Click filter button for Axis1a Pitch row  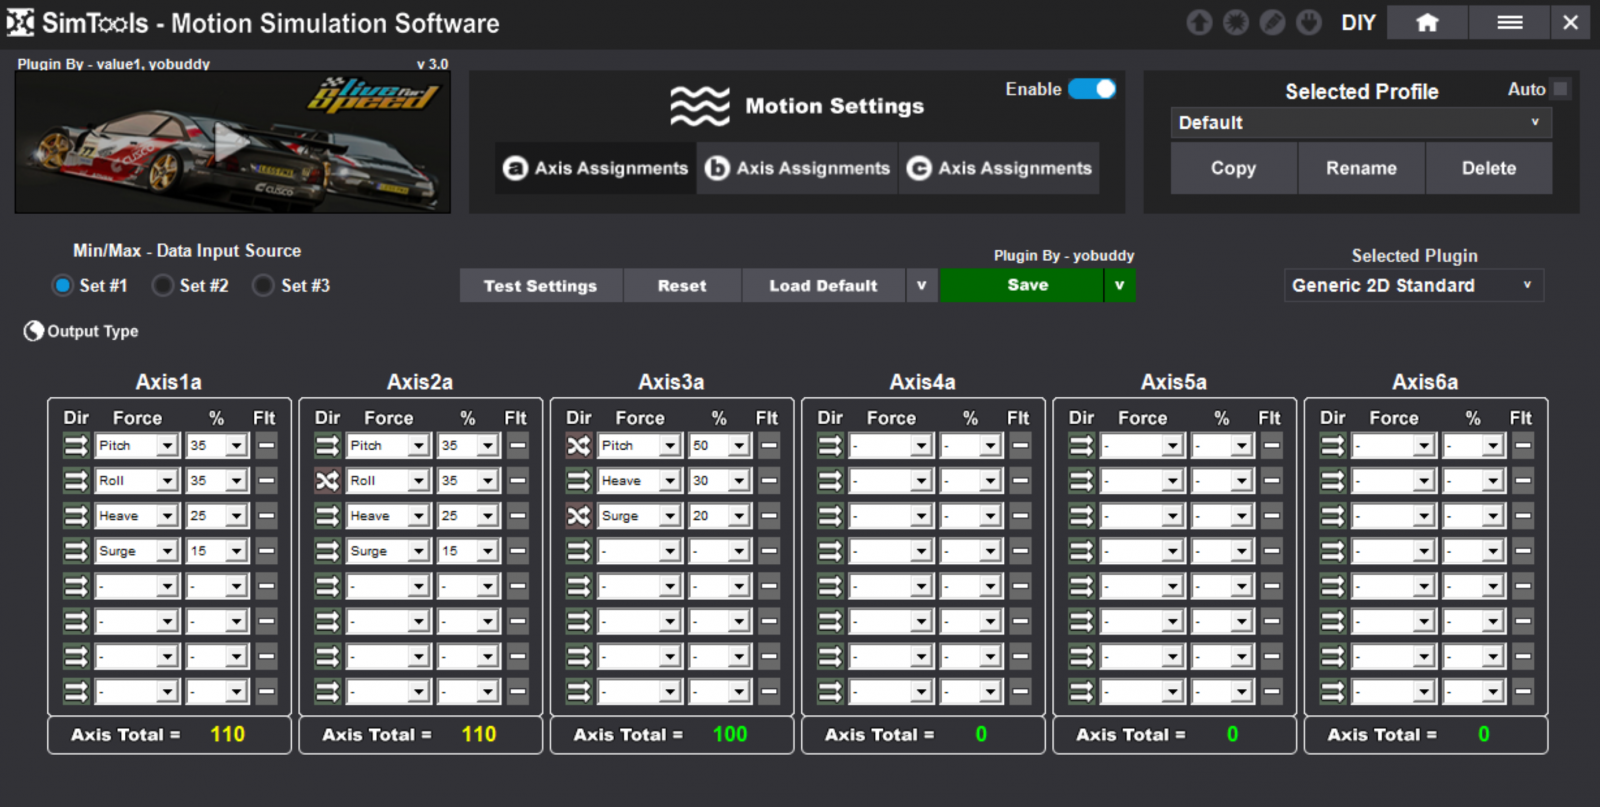coord(266,446)
